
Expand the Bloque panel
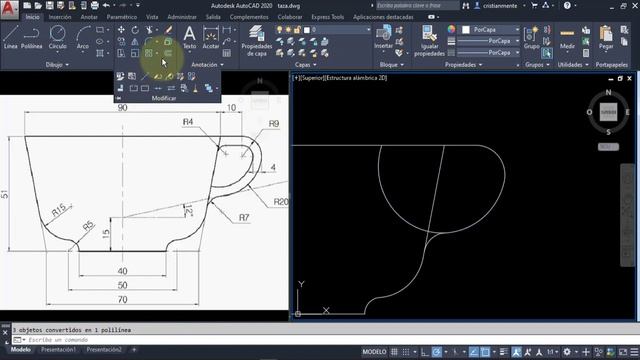(391, 65)
